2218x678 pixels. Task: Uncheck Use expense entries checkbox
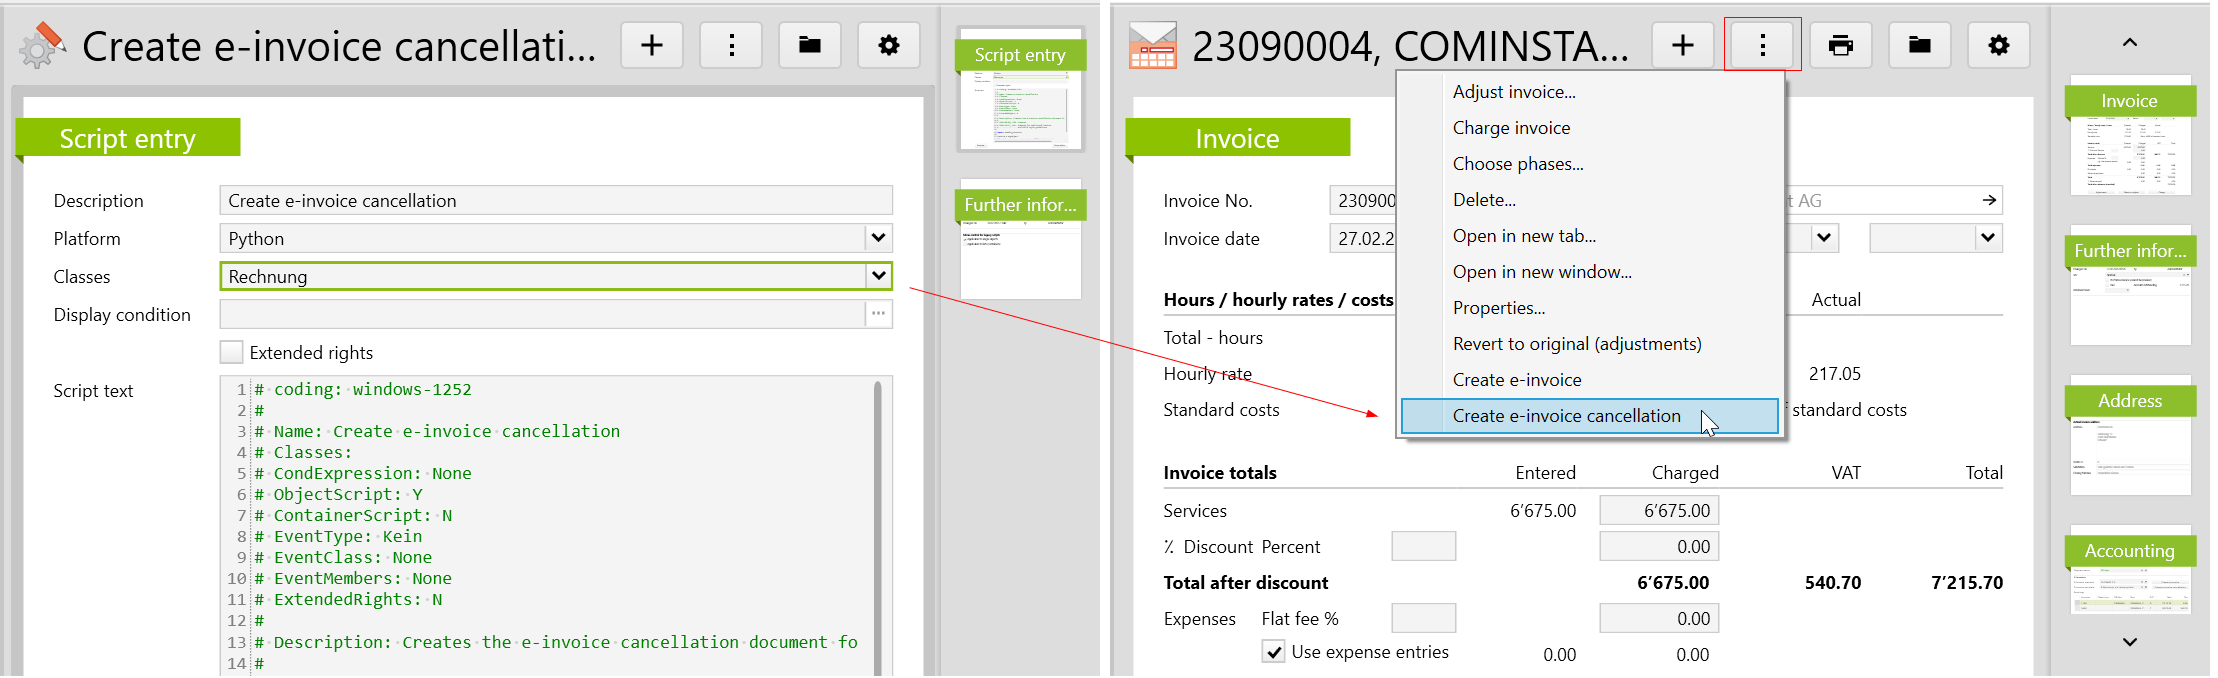pyautogui.click(x=1273, y=652)
